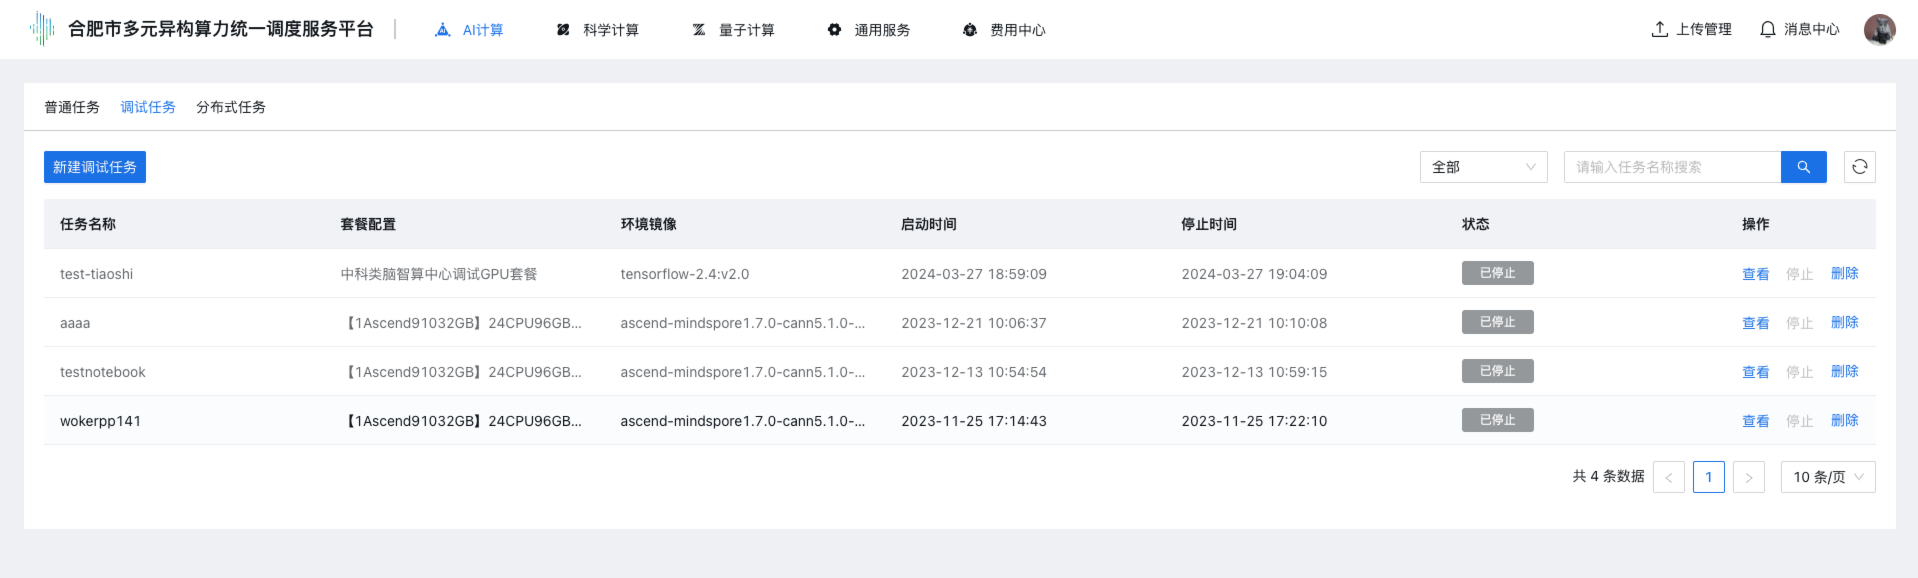Open the 10 条/页 page size dropdown
The image size is (1918, 578).
point(1827,477)
